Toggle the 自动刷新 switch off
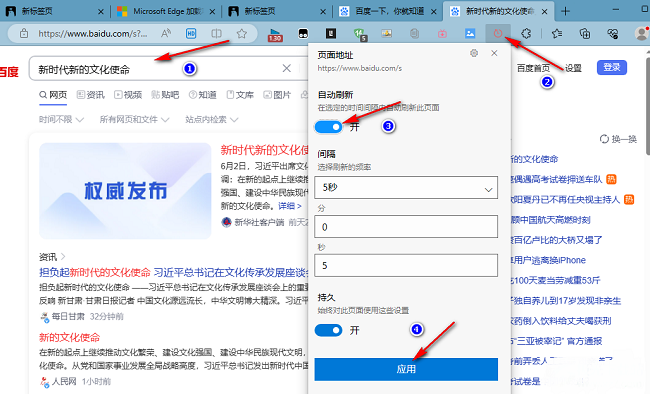 (328, 127)
